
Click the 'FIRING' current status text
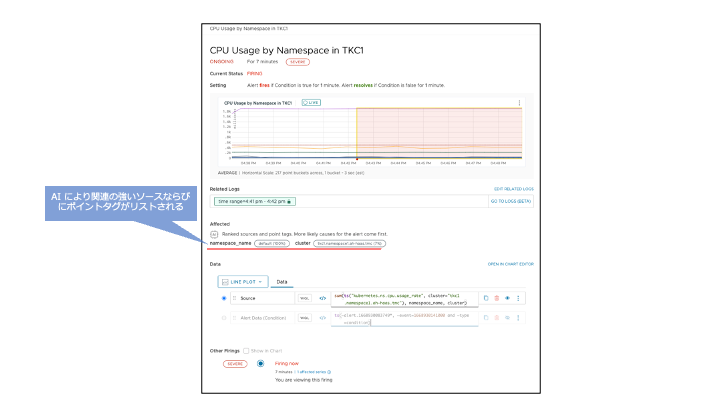pyautogui.click(x=254, y=73)
